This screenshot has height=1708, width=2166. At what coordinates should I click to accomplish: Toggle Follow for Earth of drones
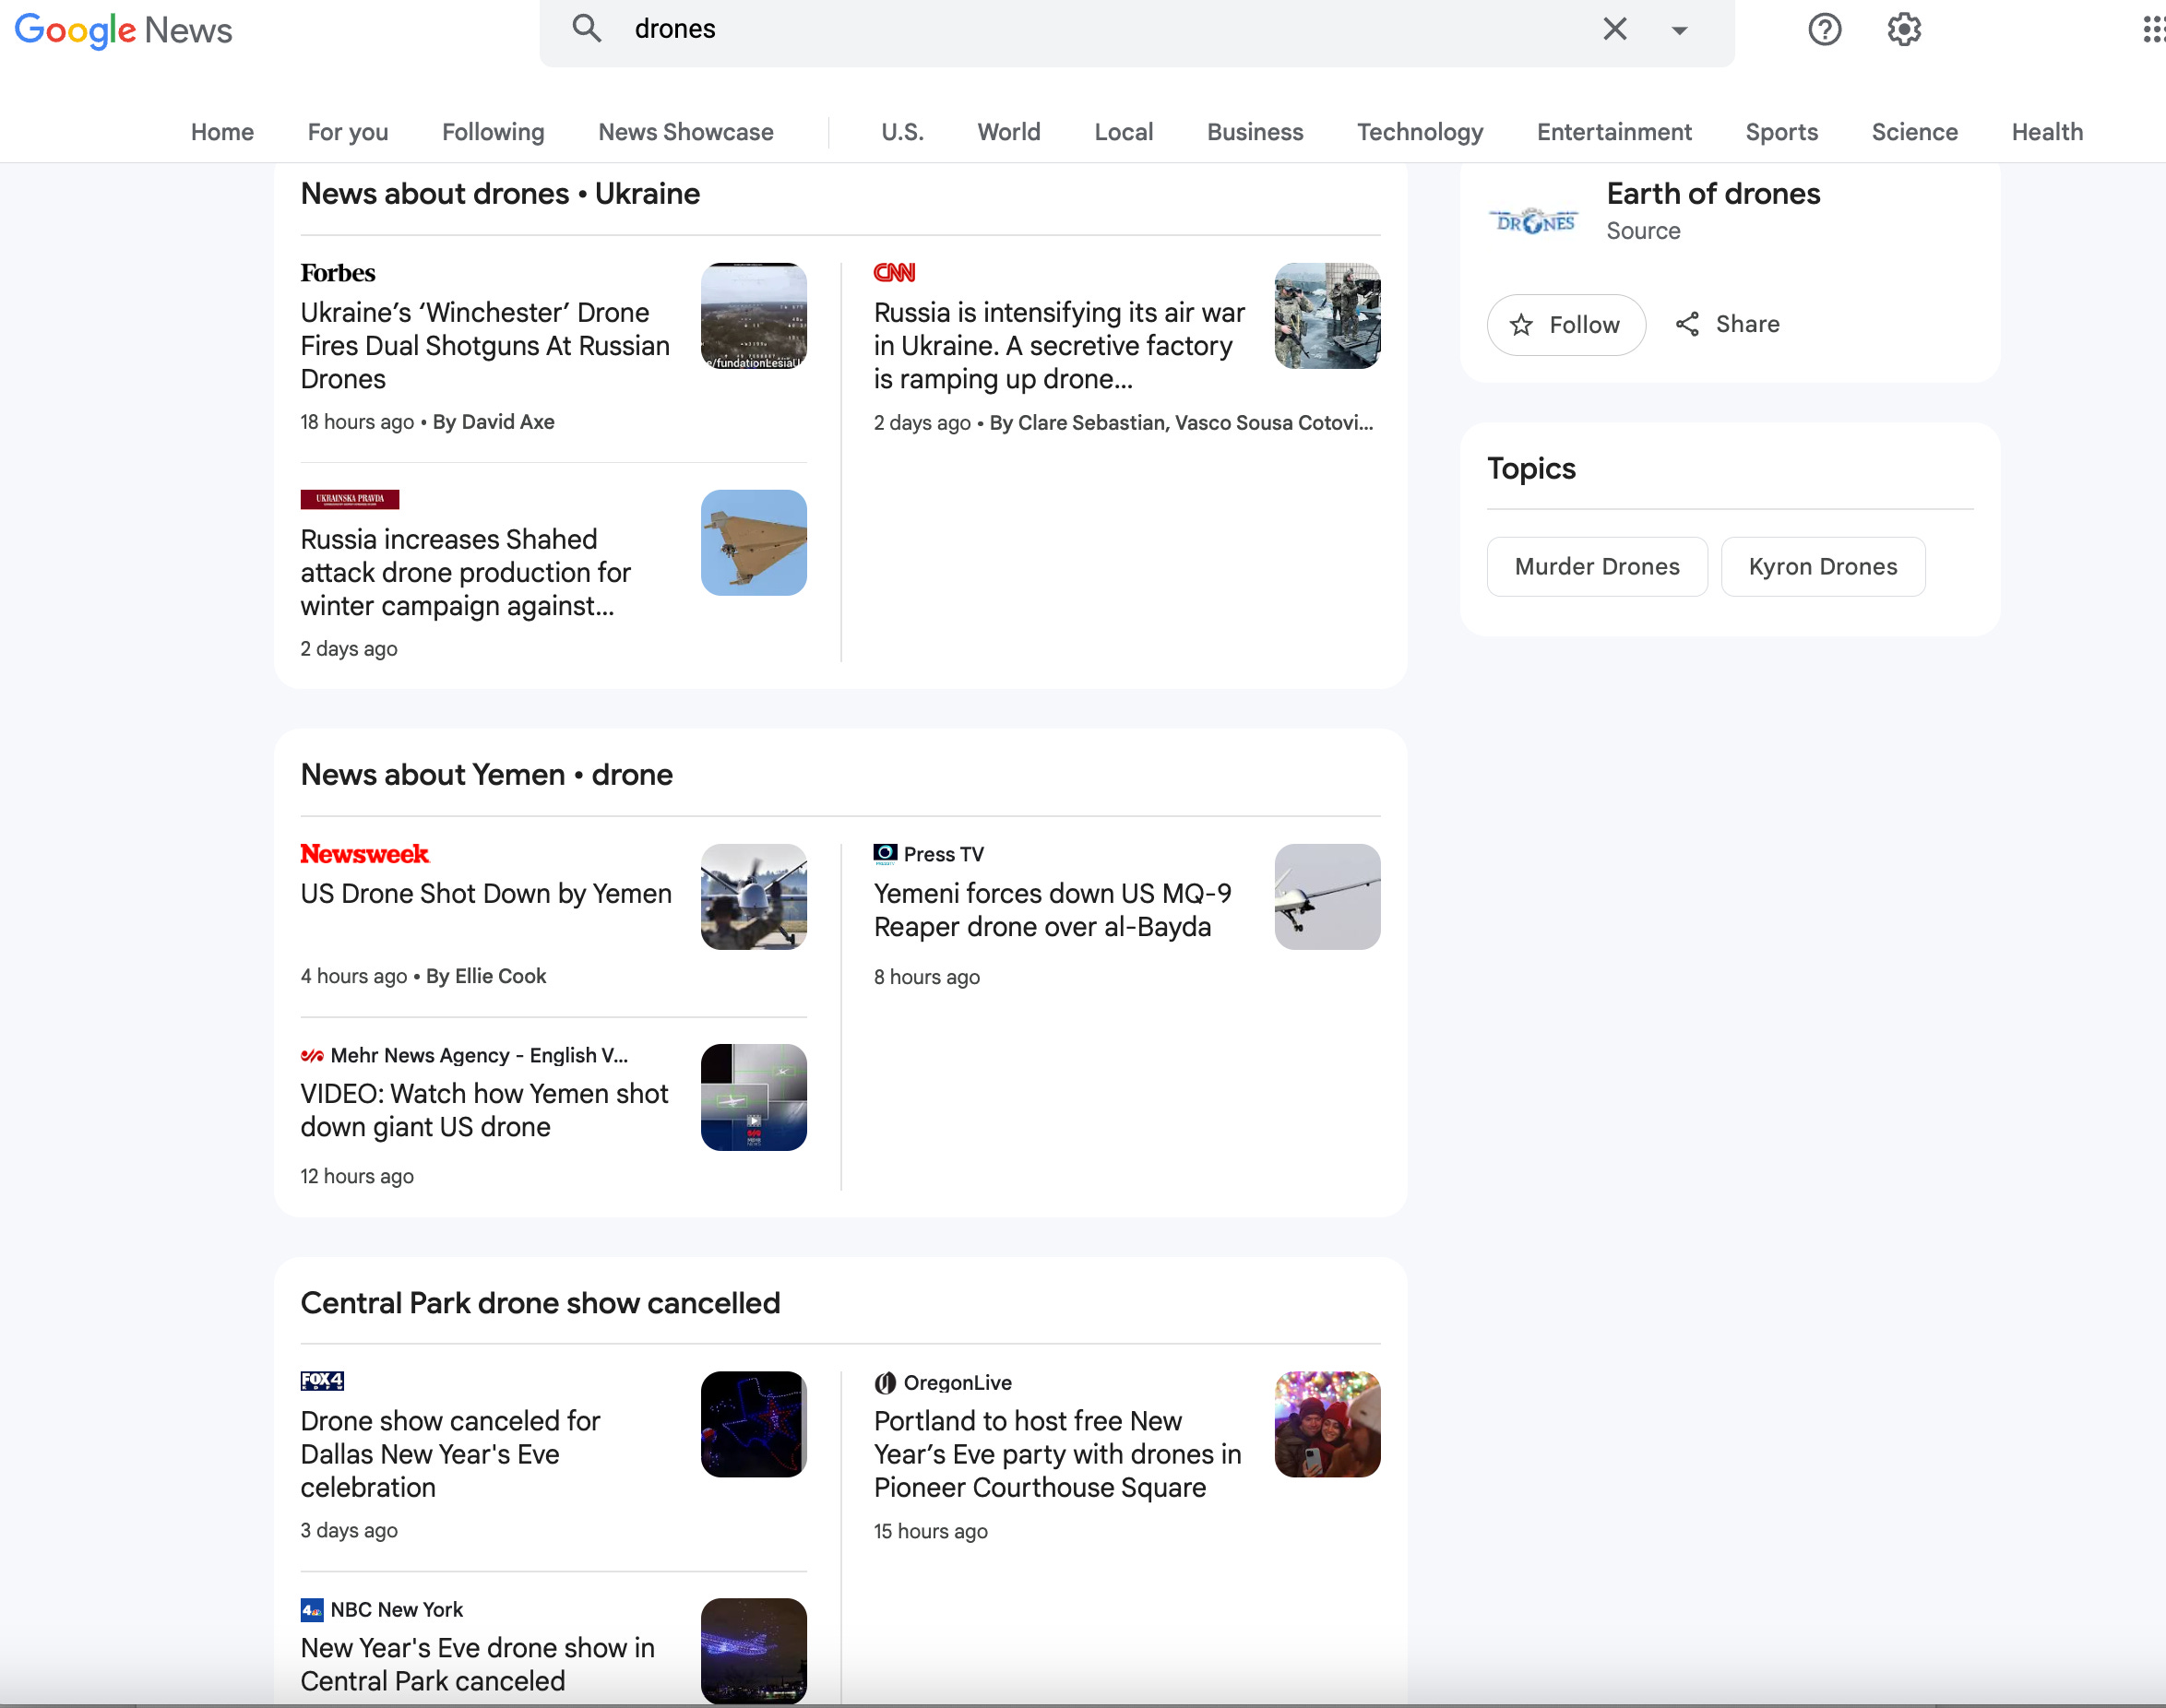point(1565,325)
